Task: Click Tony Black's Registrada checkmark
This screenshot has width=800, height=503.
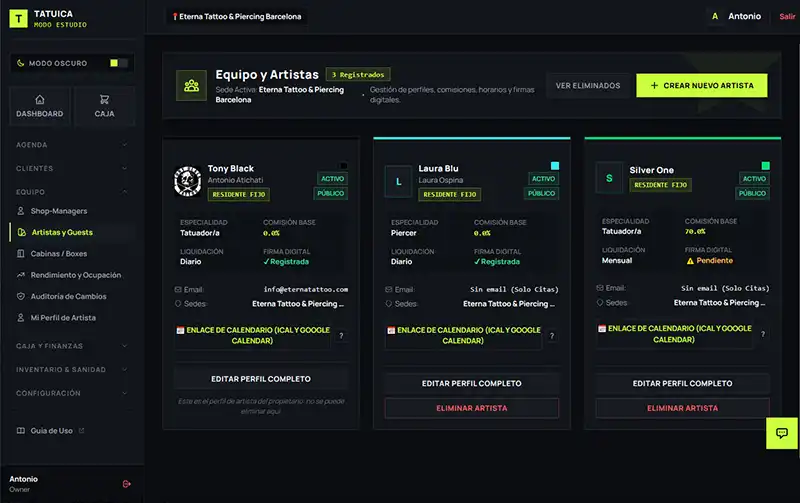Action: click(266, 262)
